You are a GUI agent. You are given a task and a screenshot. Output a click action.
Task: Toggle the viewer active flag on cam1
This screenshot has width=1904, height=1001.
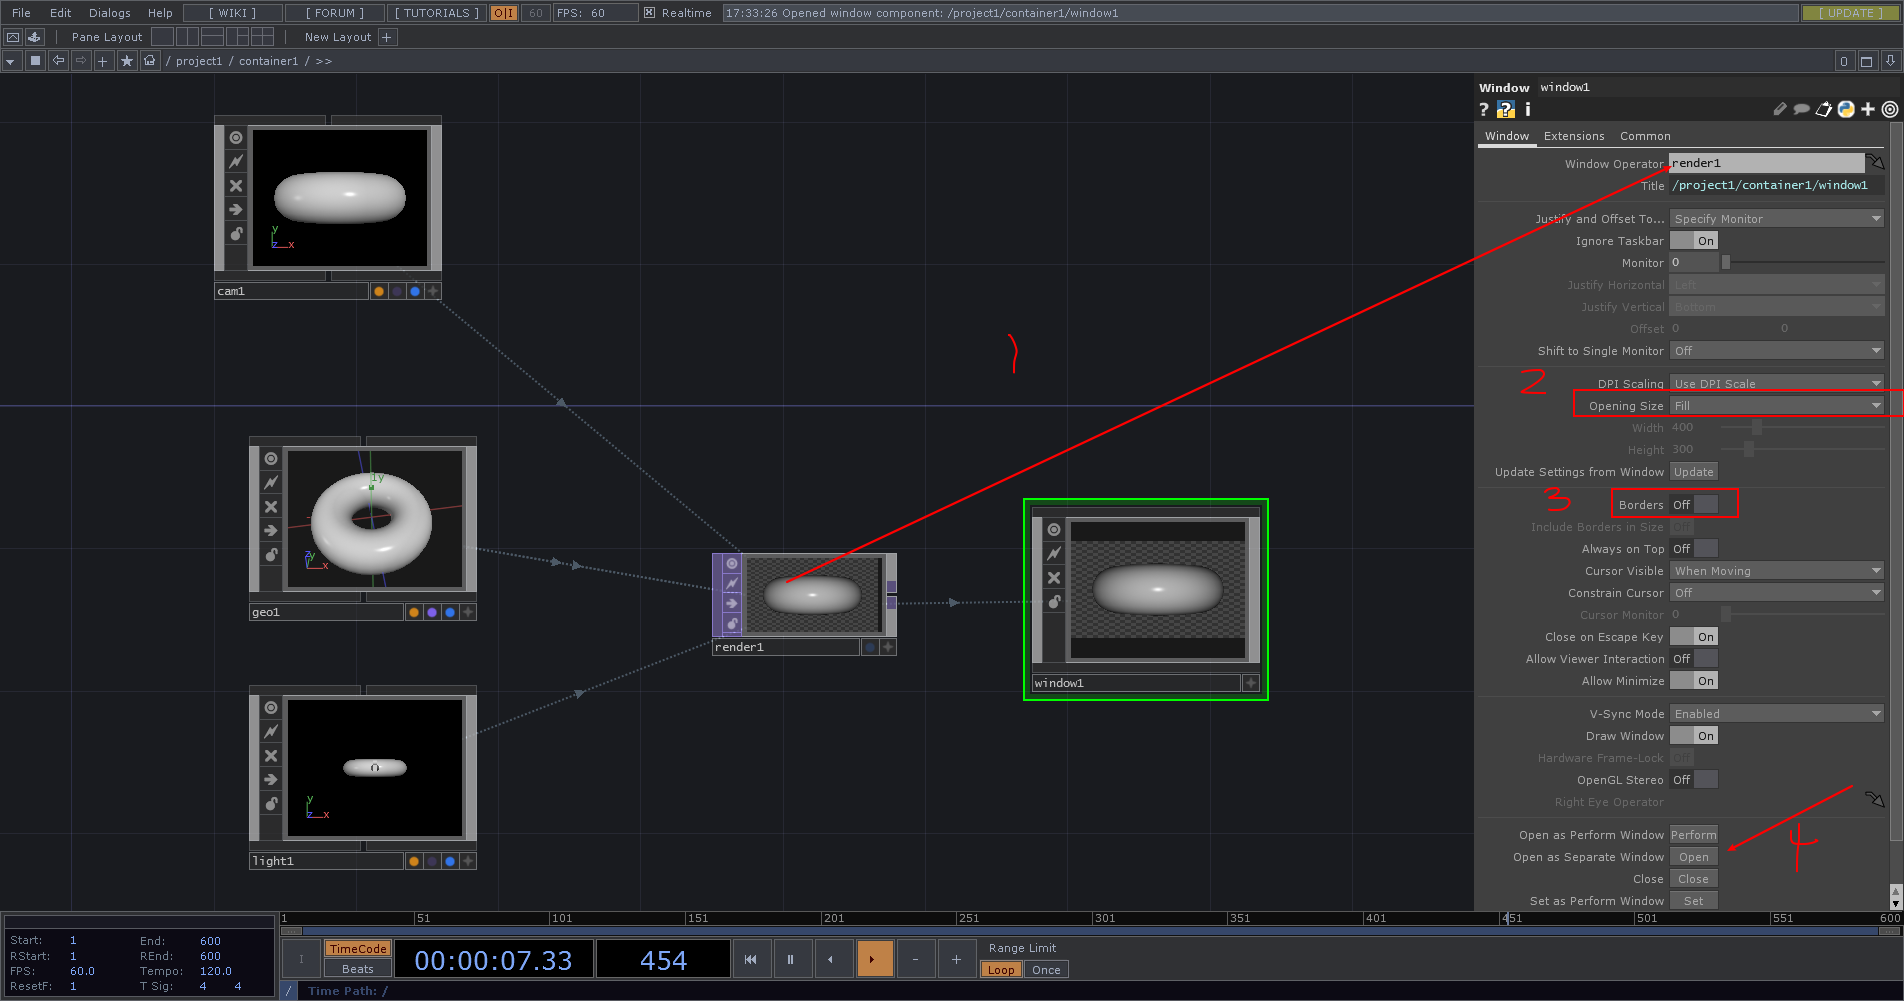point(236,137)
